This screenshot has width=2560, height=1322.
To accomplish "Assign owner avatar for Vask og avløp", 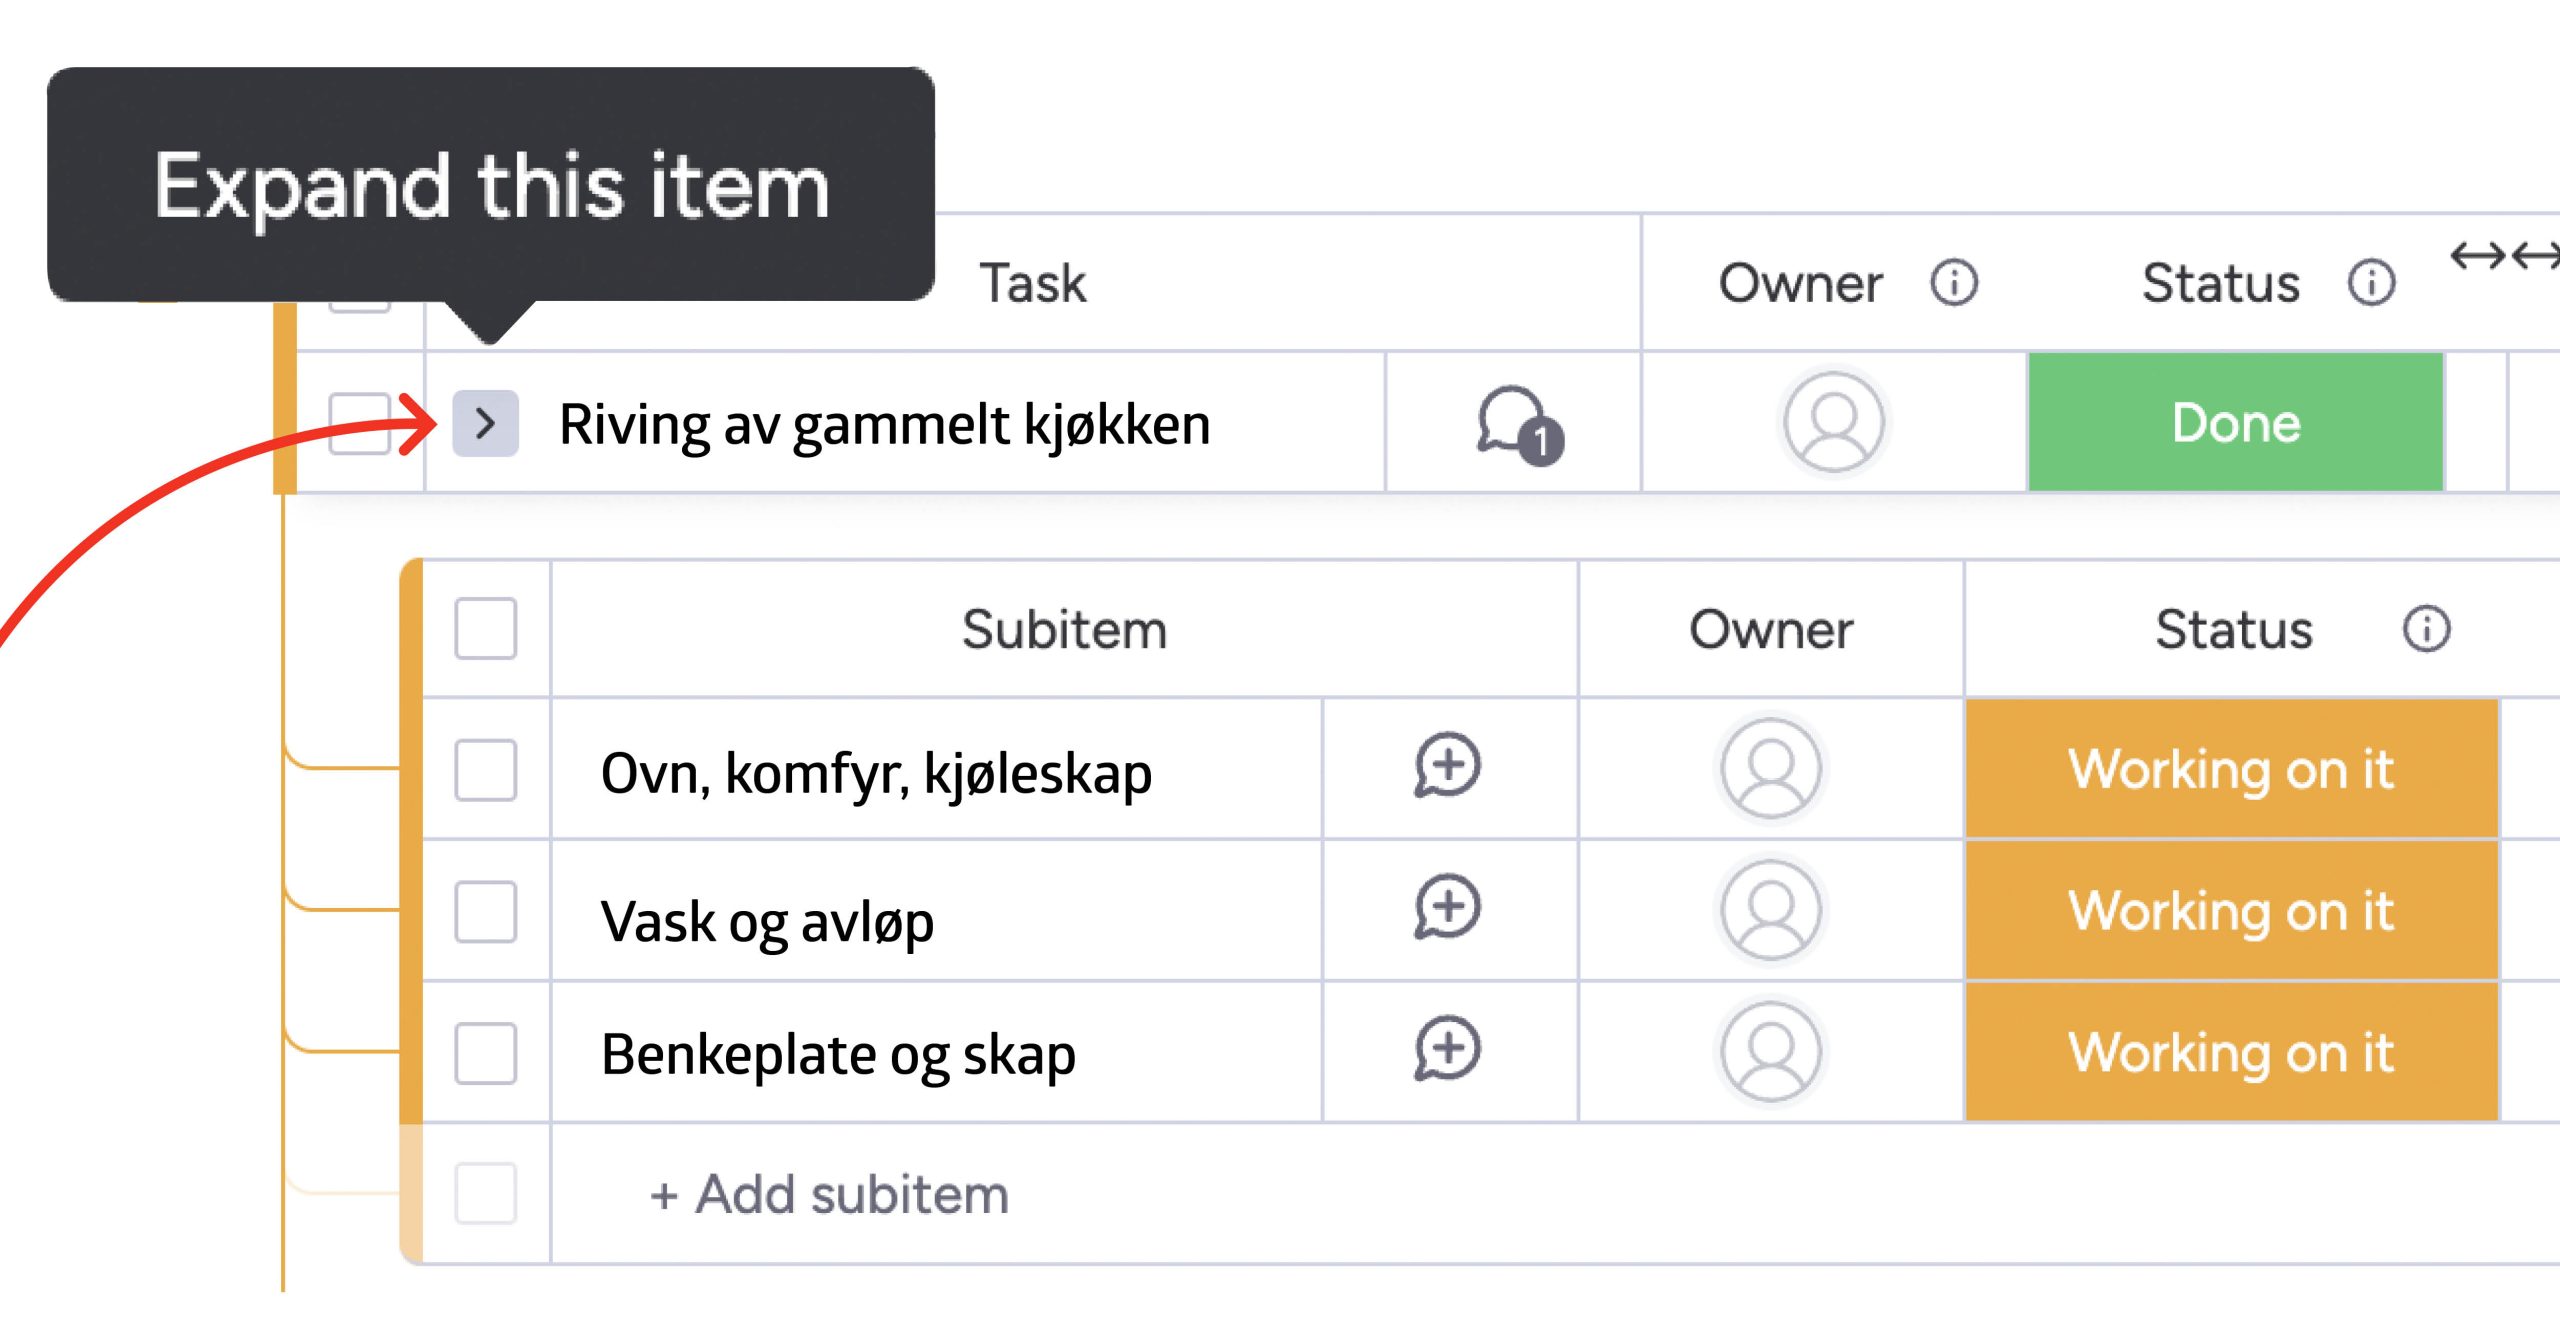I will point(1770,910).
